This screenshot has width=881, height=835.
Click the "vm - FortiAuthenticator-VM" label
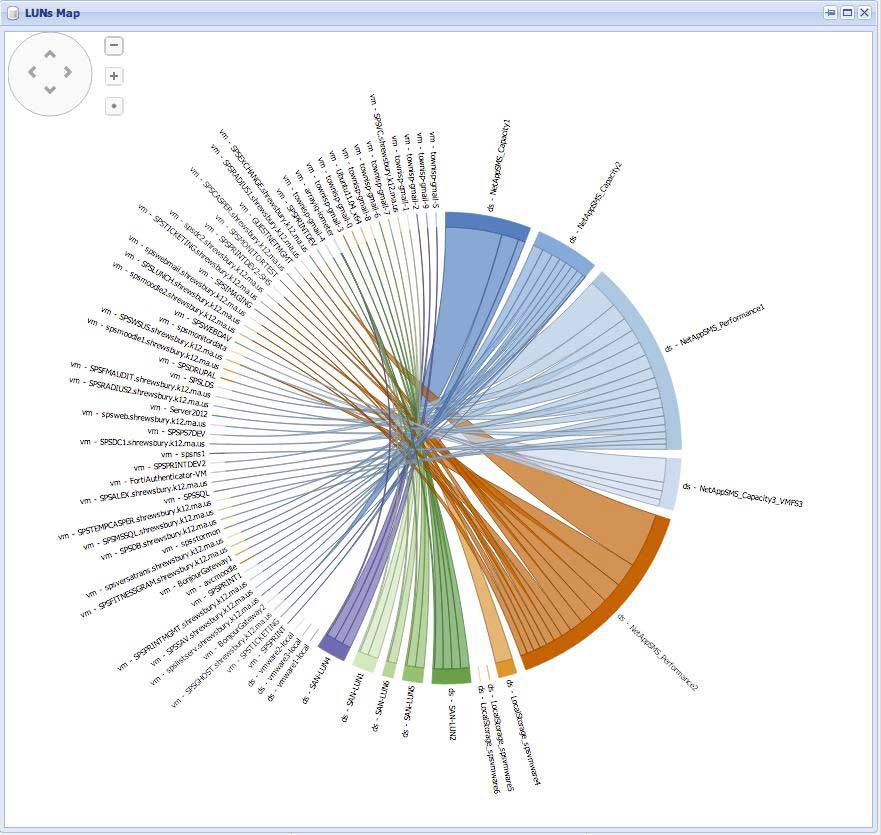tap(158, 478)
